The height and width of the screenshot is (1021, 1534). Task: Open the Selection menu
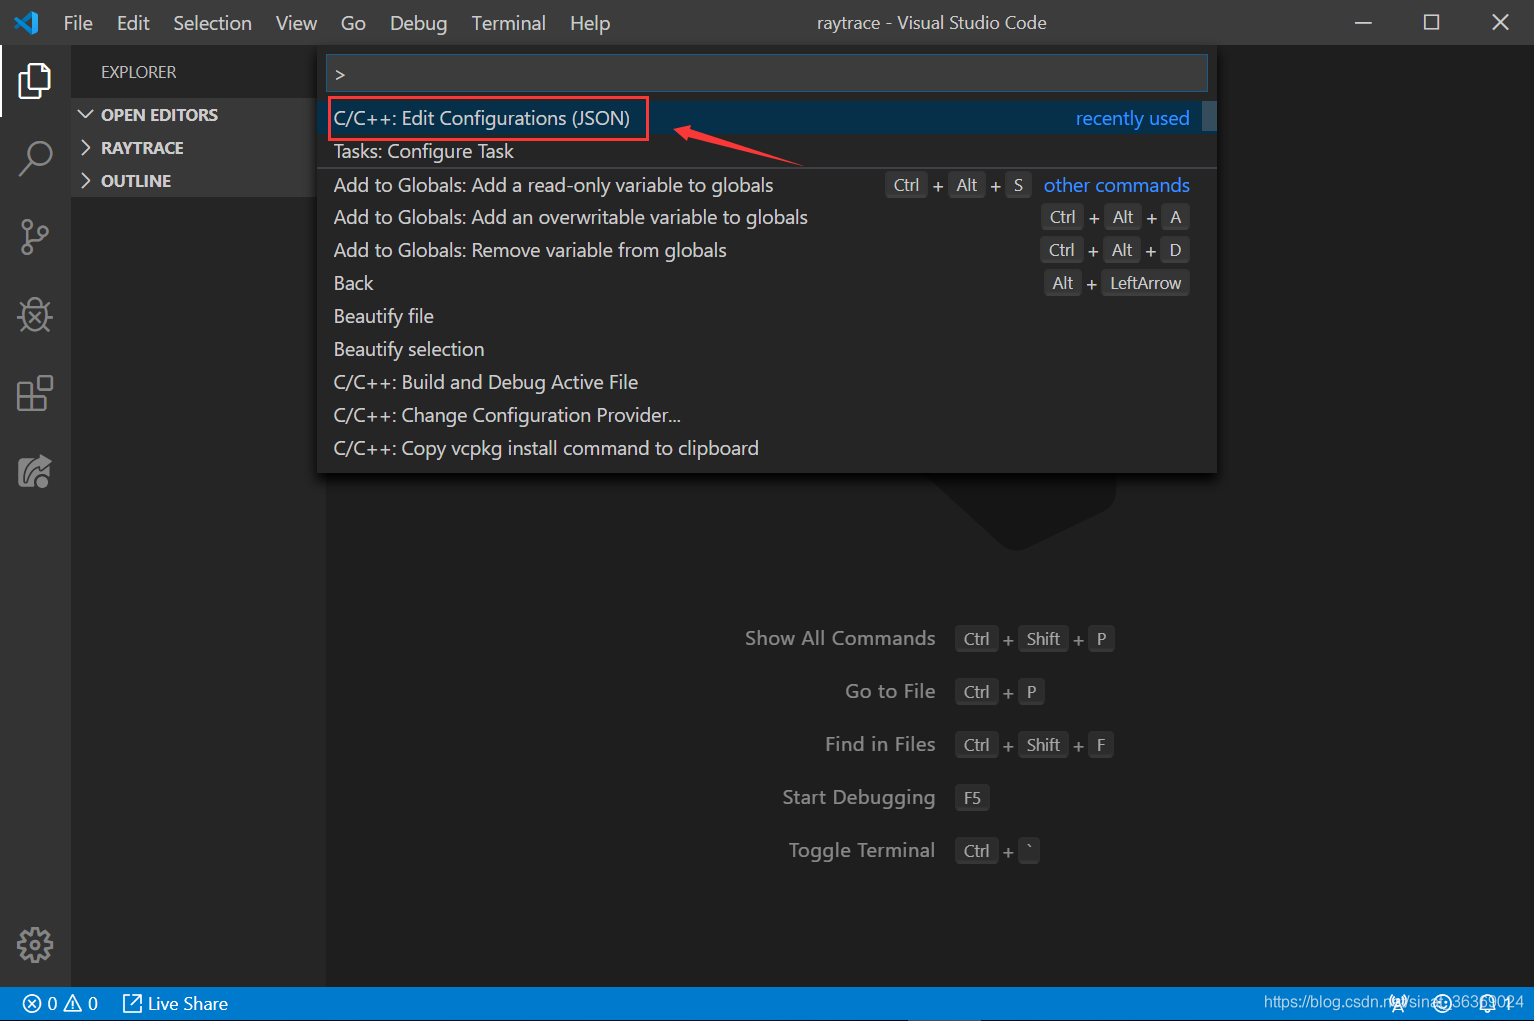click(212, 23)
